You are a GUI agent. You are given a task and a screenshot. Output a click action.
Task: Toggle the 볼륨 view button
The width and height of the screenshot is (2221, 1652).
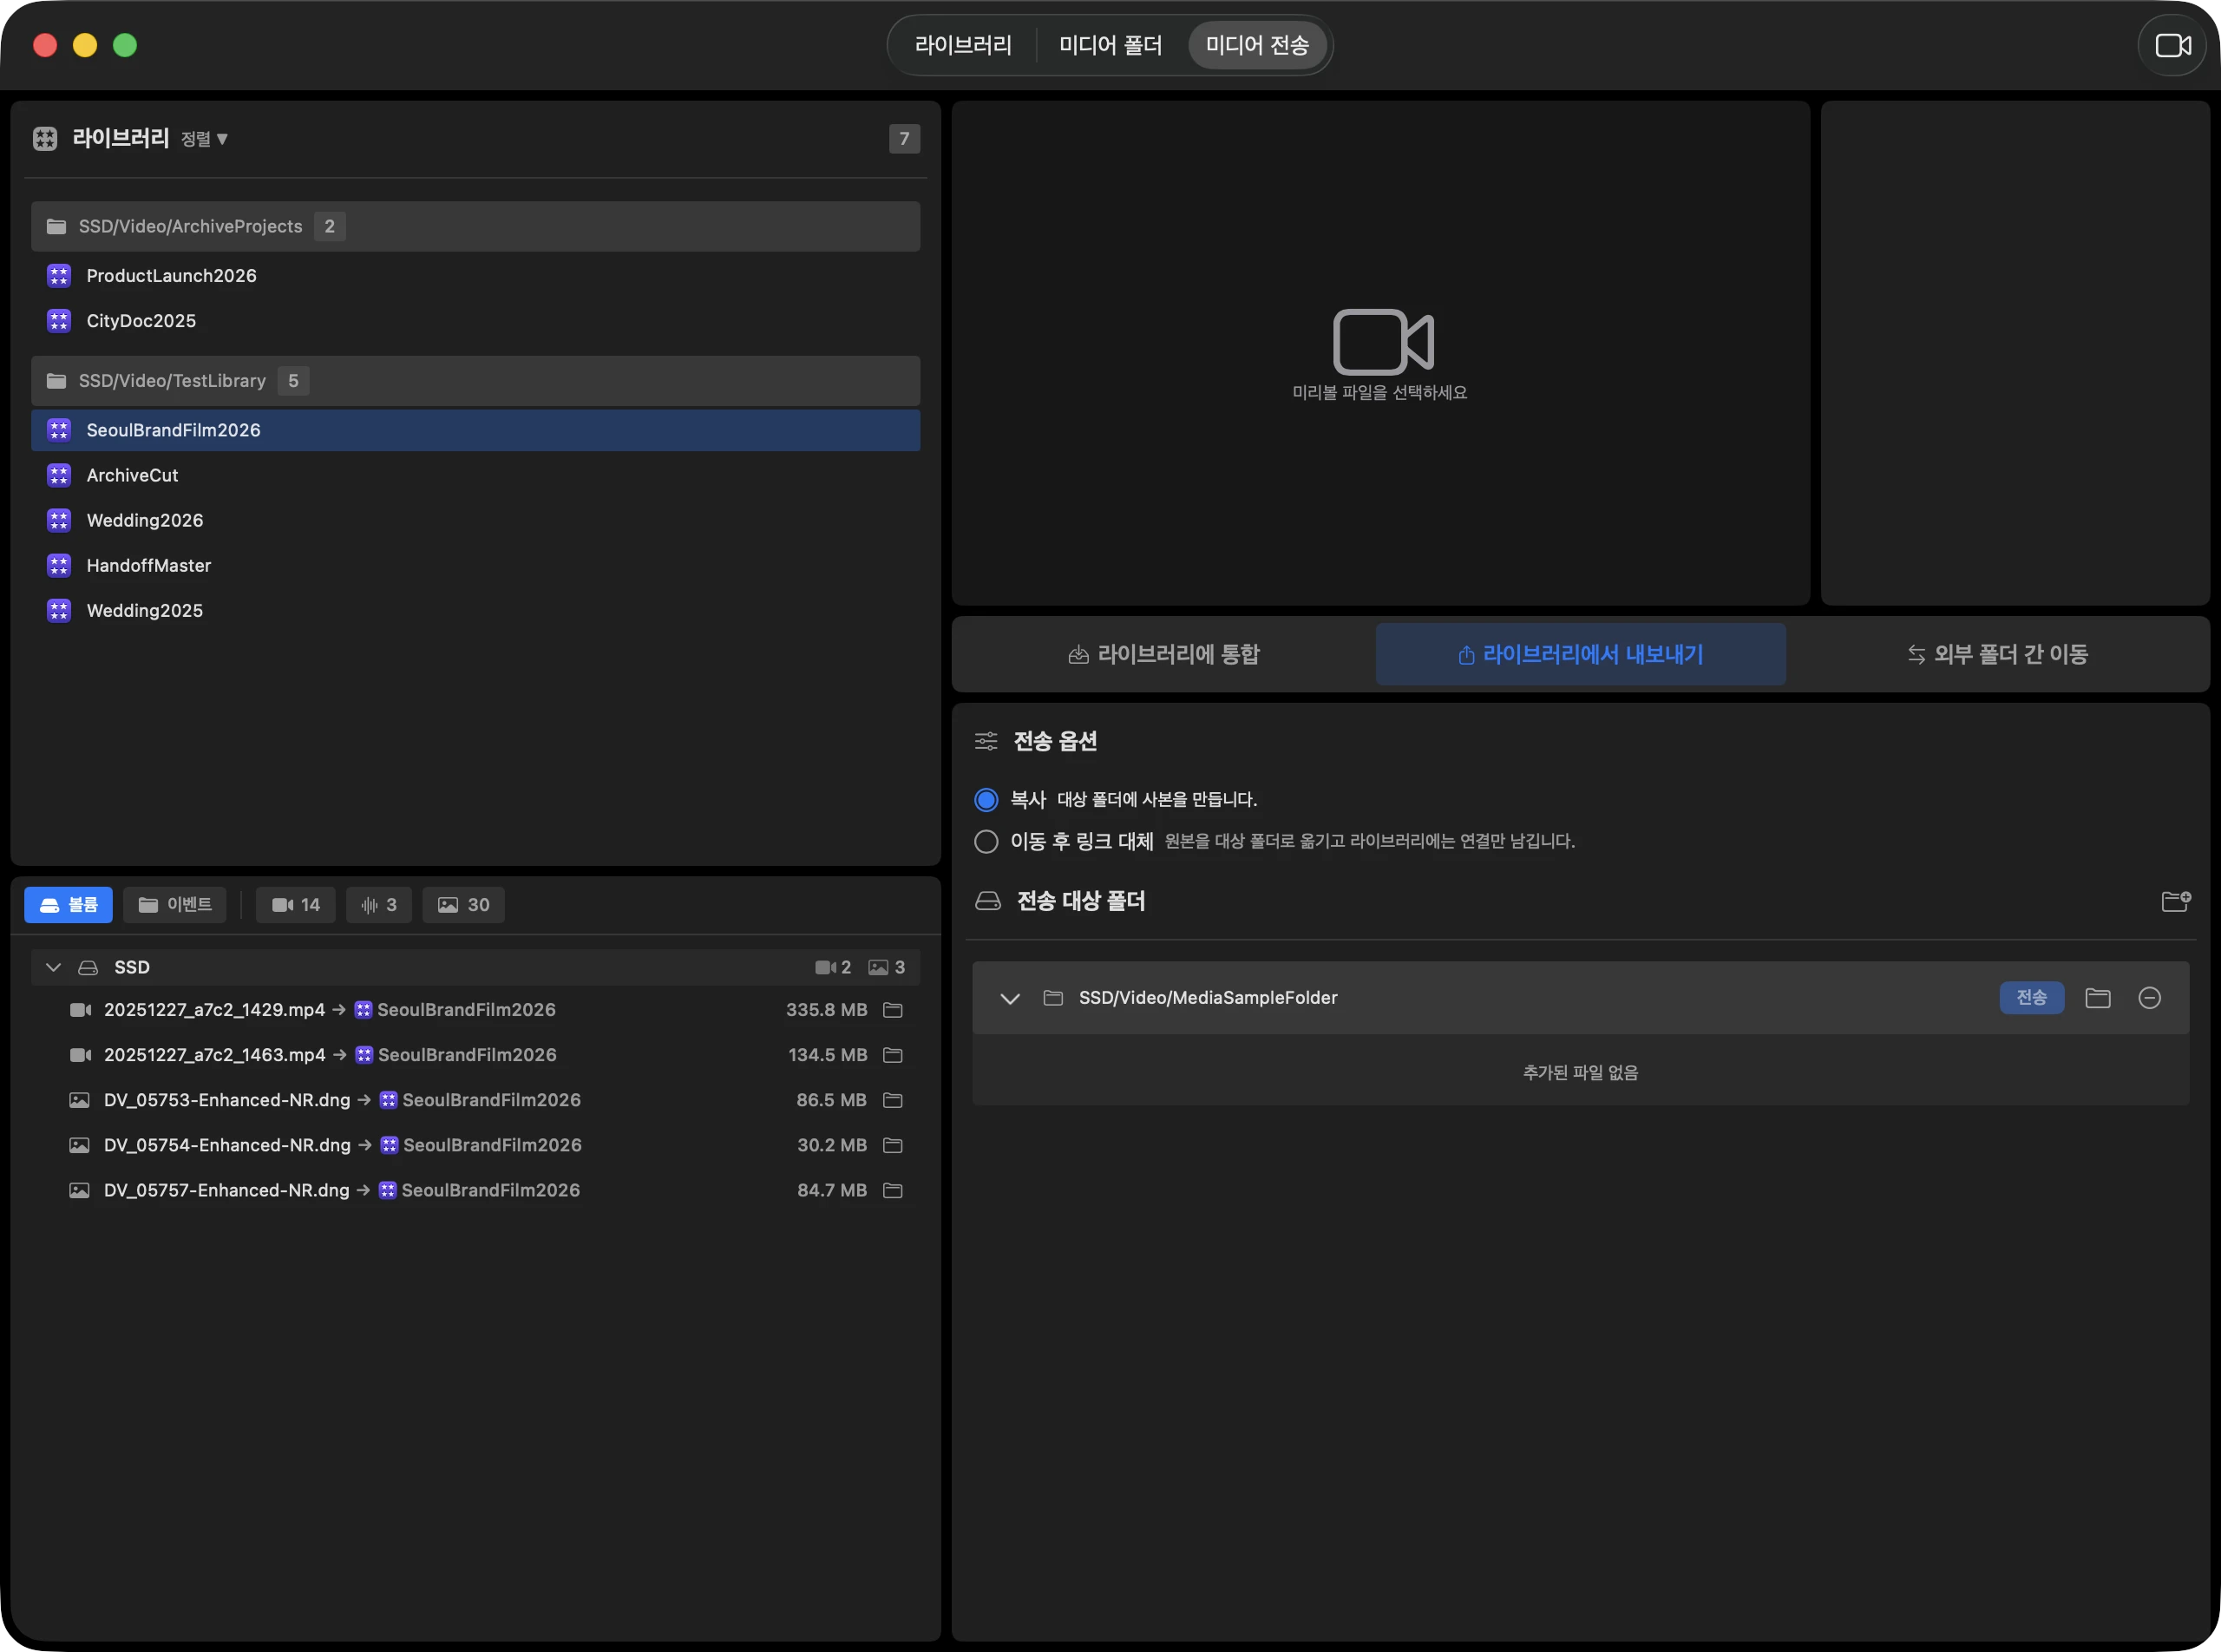coord(68,905)
